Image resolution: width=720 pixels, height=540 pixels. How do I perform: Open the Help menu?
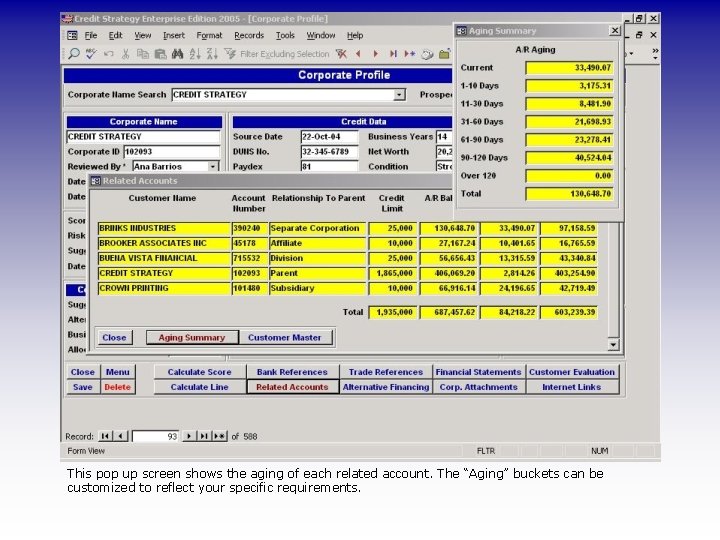tap(354, 35)
